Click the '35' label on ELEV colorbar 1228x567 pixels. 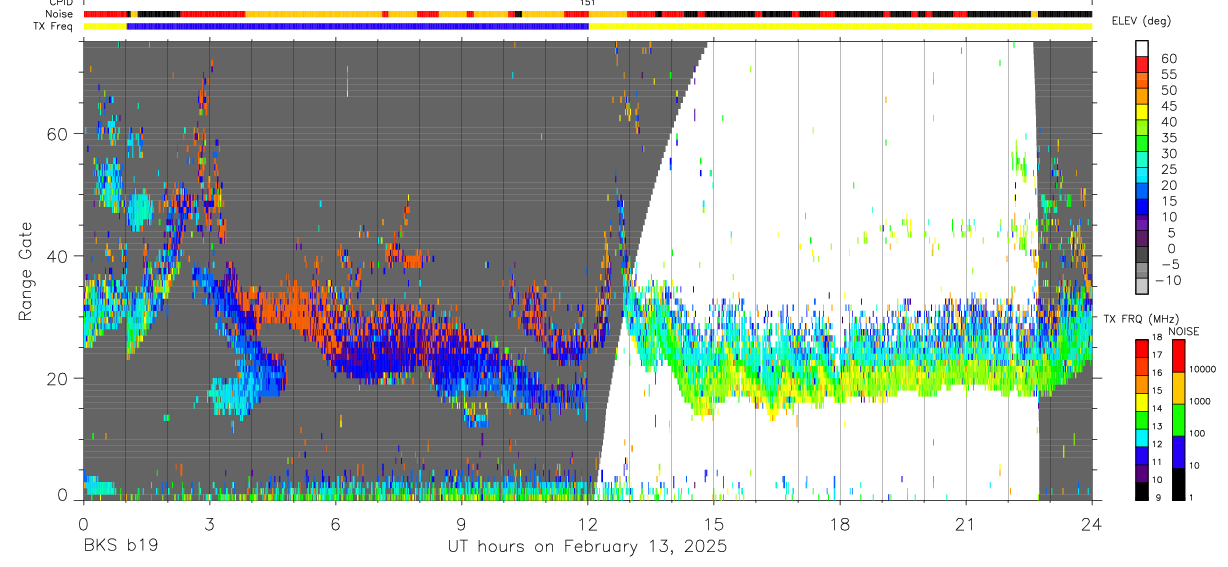1168,138
